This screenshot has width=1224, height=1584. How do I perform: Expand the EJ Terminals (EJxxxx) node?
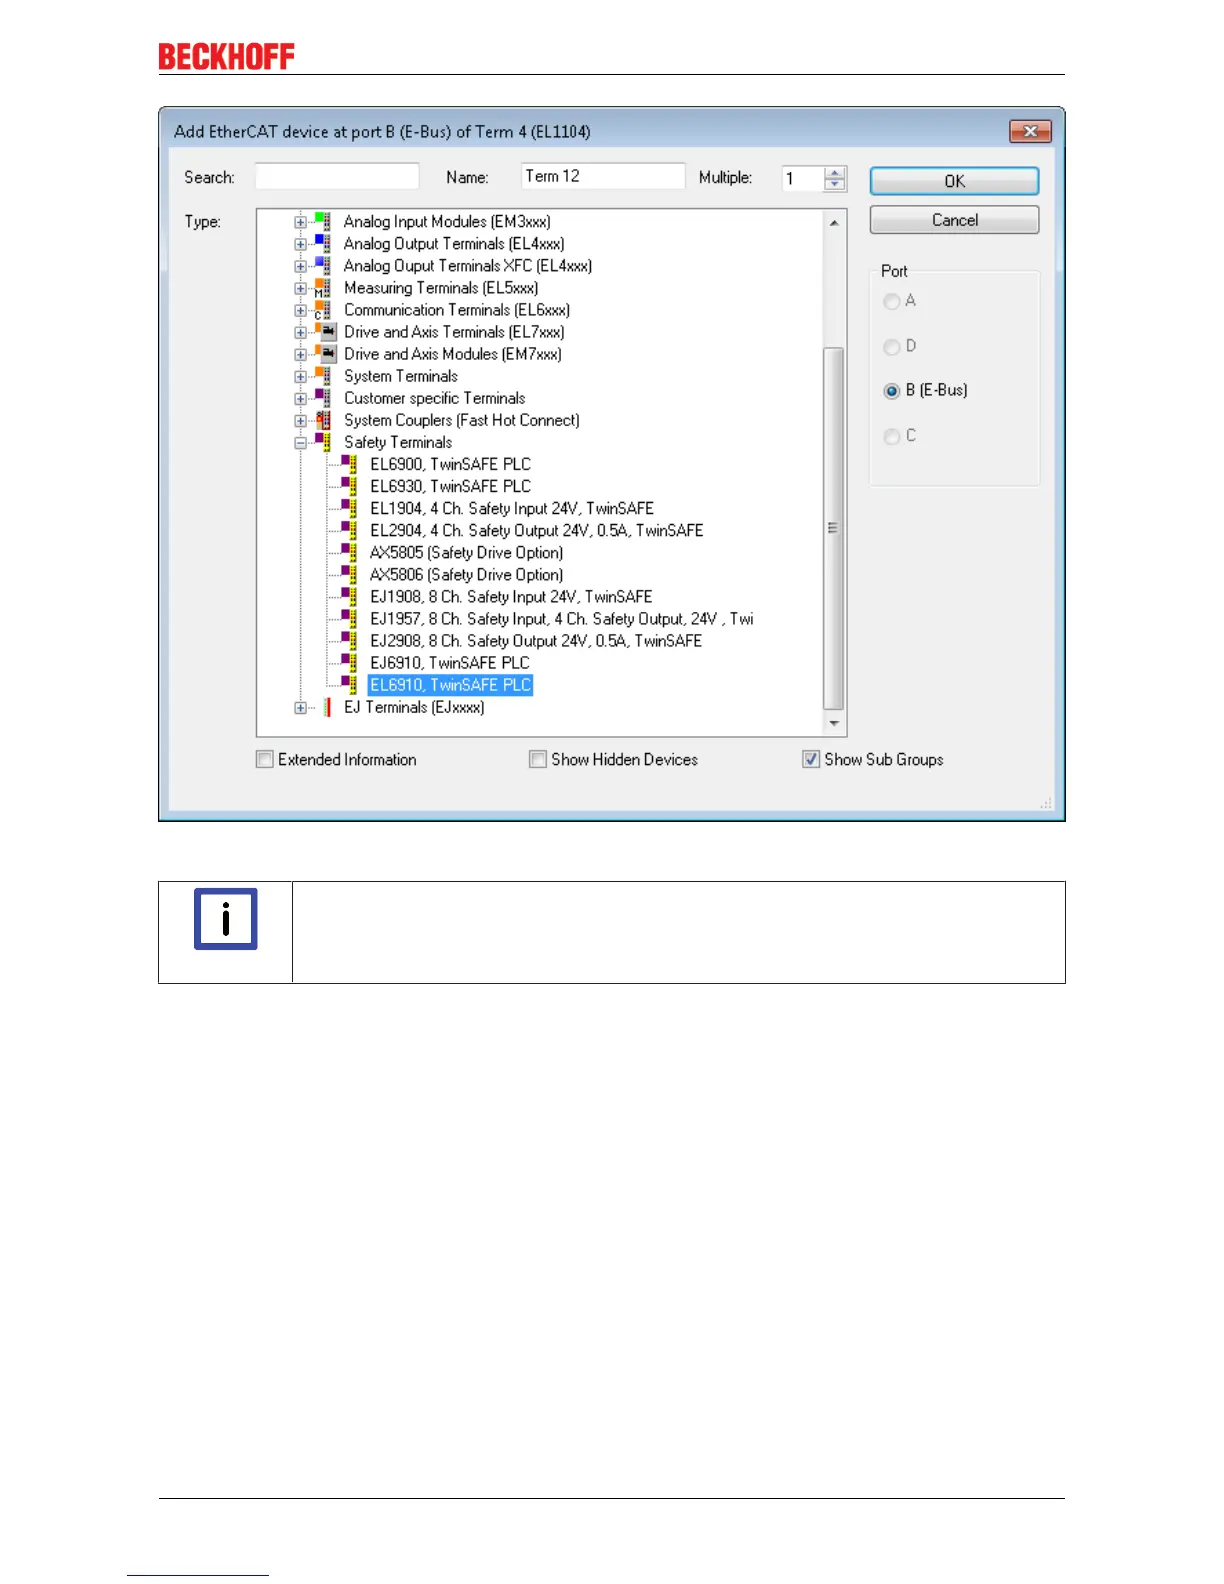(x=300, y=708)
